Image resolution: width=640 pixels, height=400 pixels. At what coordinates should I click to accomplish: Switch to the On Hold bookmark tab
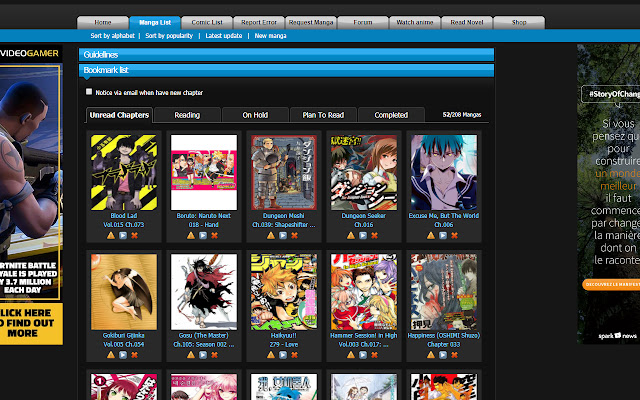[x=255, y=115]
